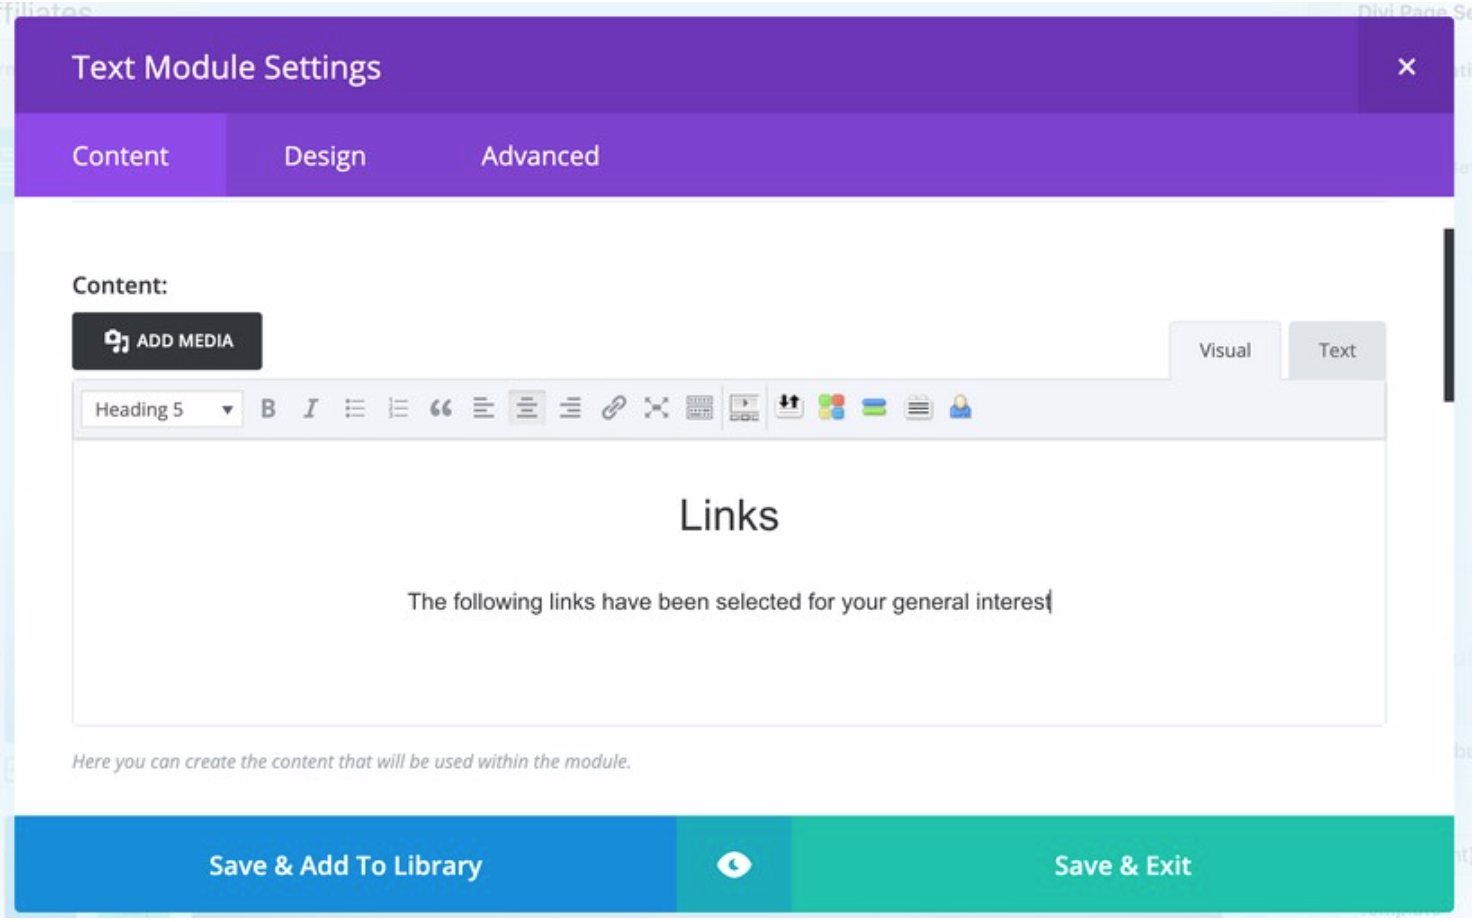Click Save & Add To Library
Viewport: 1474px width, 922px height.
click(x=344, y=867)
